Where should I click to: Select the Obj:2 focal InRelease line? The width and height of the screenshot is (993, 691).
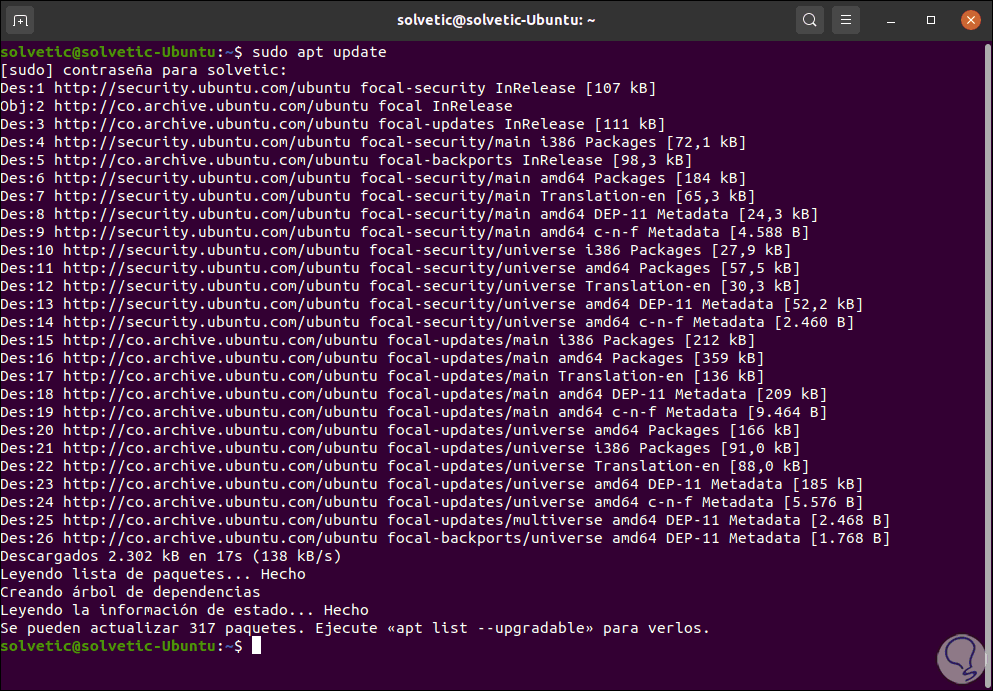256,106
